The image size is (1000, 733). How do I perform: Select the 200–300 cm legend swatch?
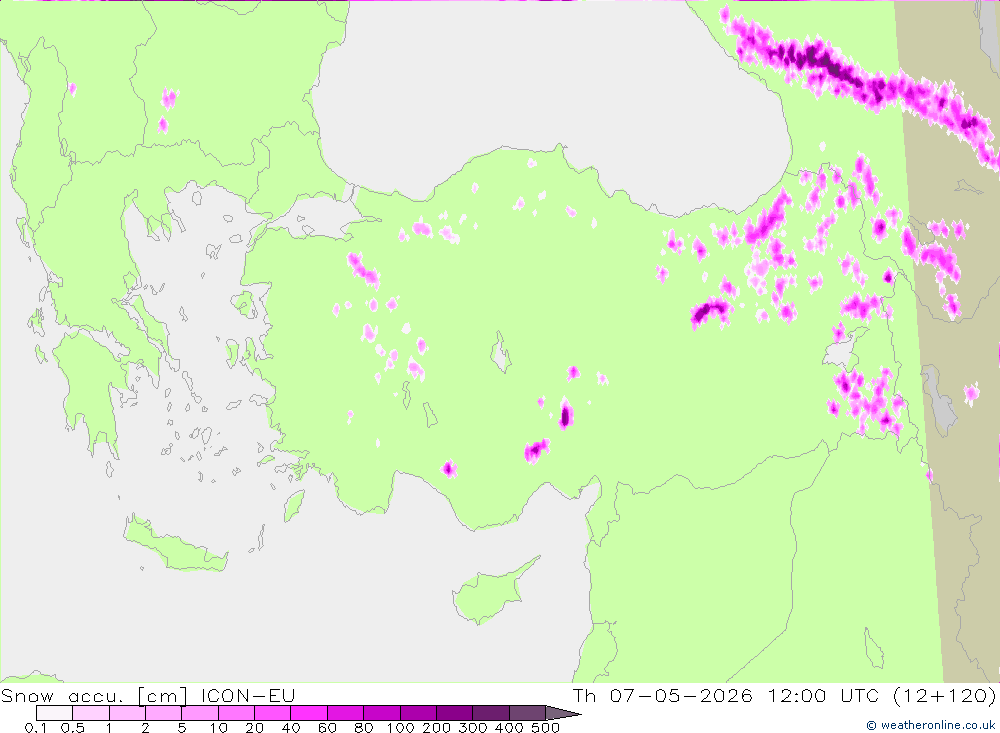454,713
